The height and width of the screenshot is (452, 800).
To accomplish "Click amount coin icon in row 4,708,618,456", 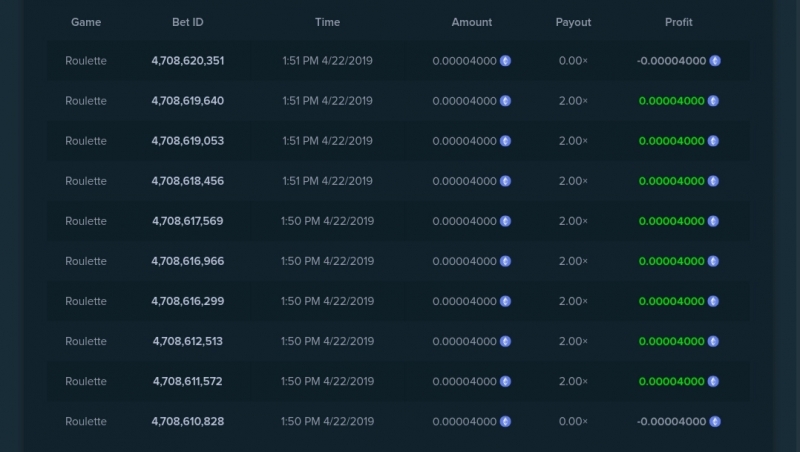I will pos(505,181).
